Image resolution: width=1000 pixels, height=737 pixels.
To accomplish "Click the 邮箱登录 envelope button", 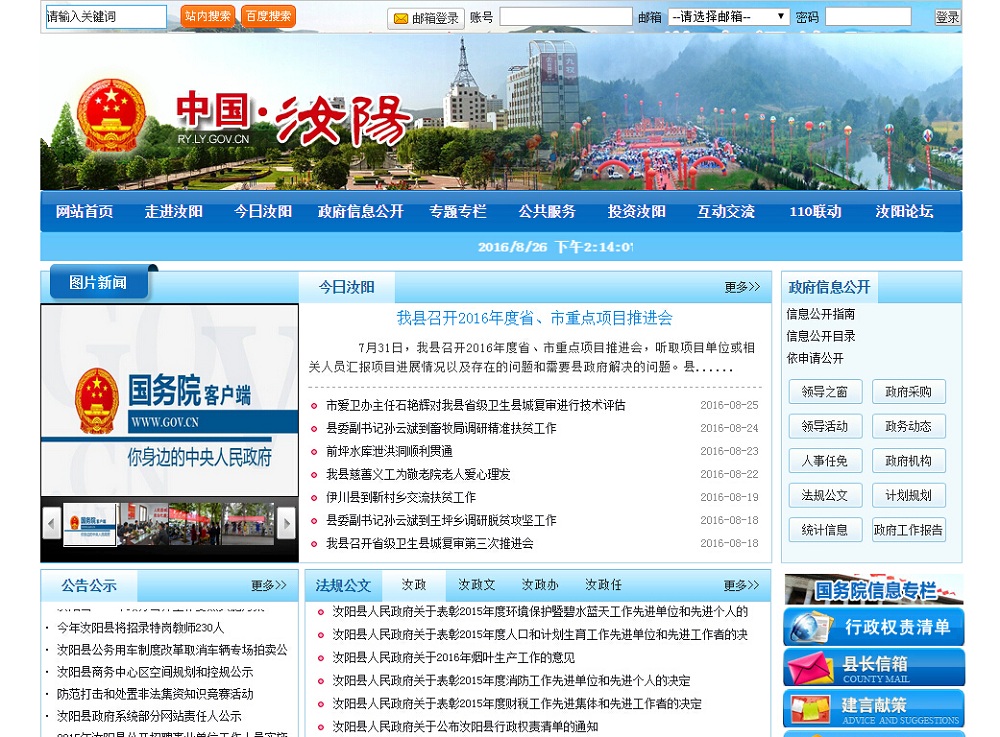I will coord(425,18).
